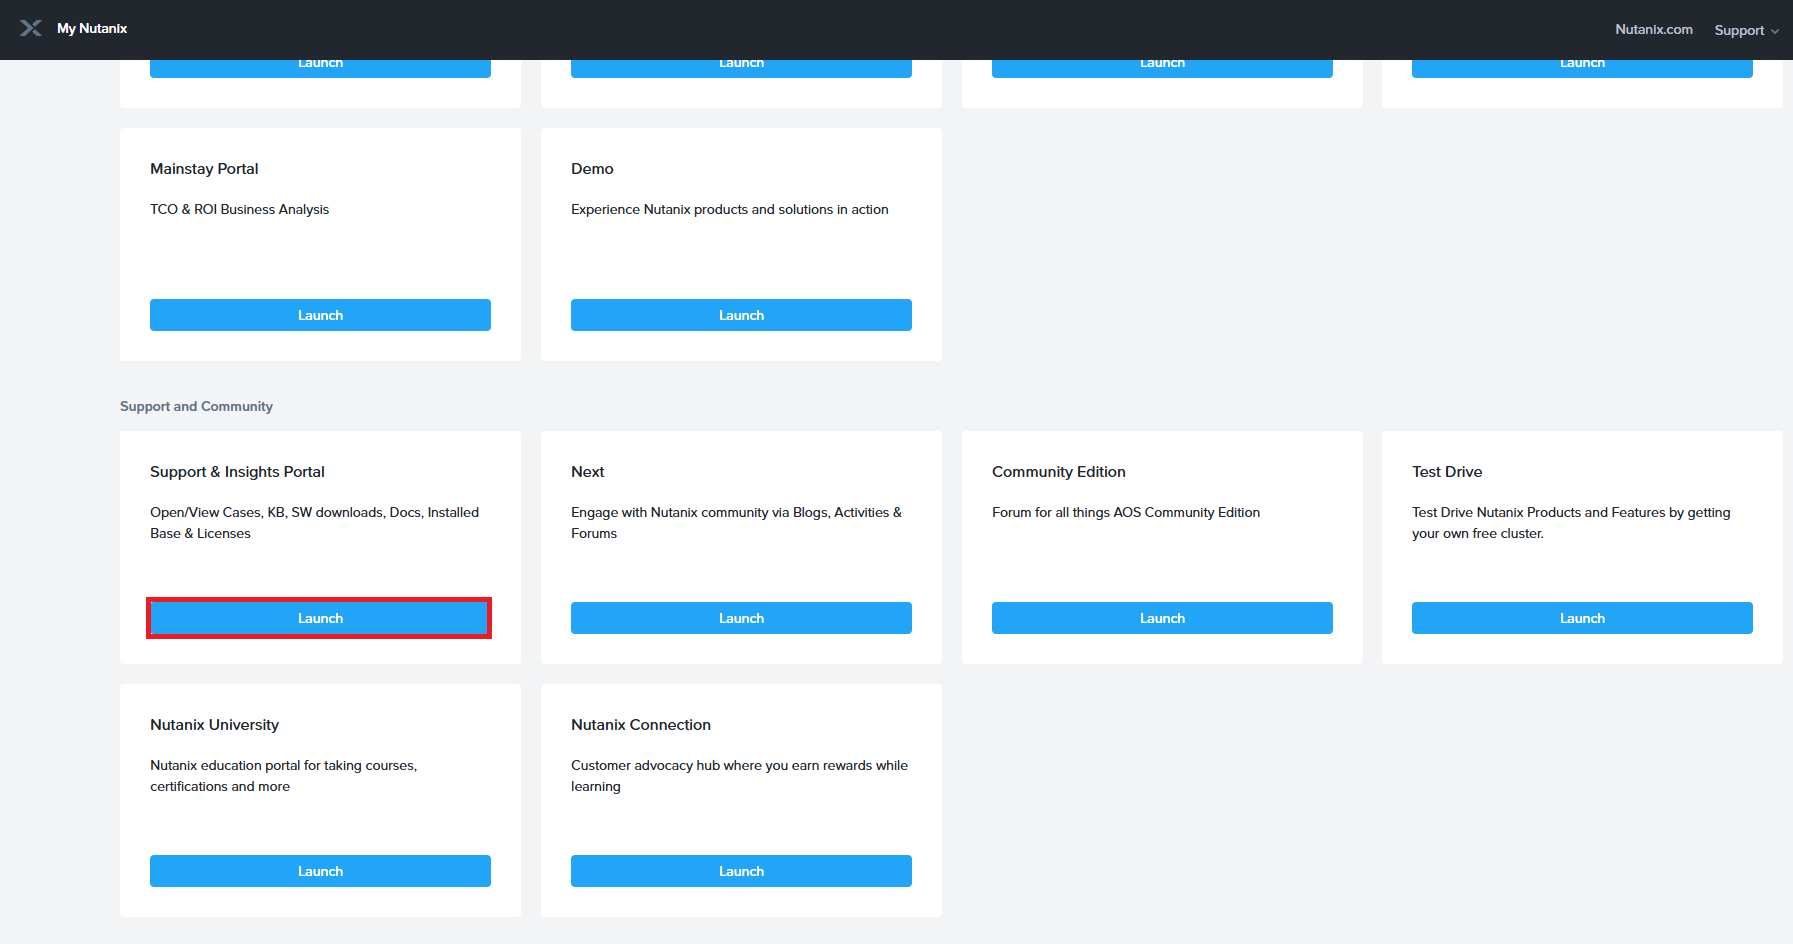Click the Nutanix Connection title
Viewport: 1793px width, 944px height.
click(x=641, y=725)
